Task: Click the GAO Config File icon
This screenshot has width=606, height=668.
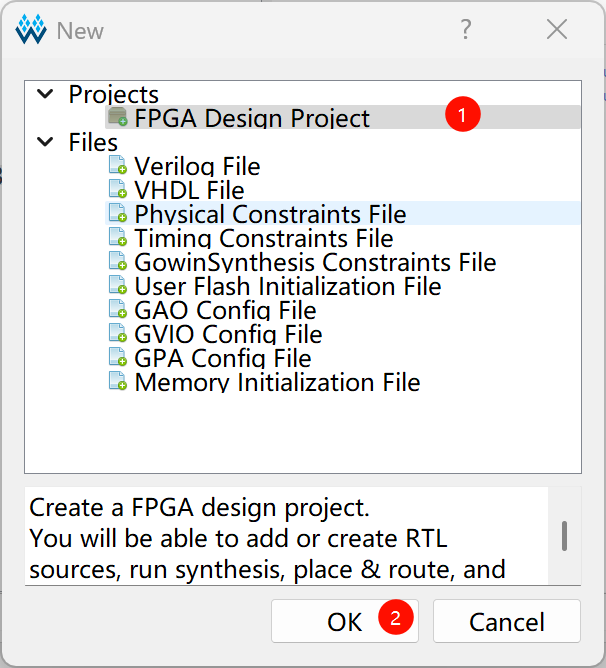Action: pos(118,308)
